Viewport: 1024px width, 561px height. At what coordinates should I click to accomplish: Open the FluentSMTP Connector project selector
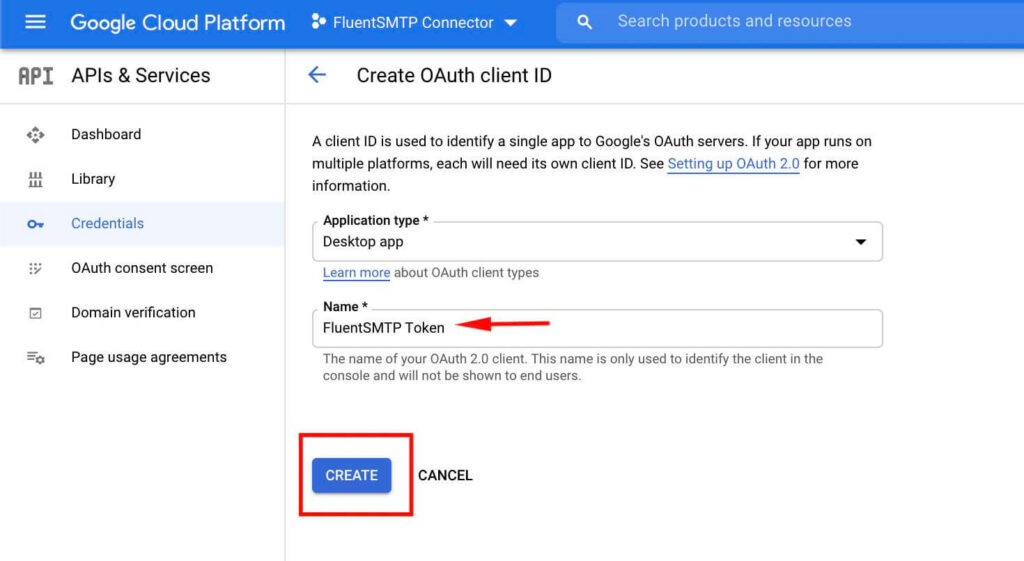click(414, 22)
